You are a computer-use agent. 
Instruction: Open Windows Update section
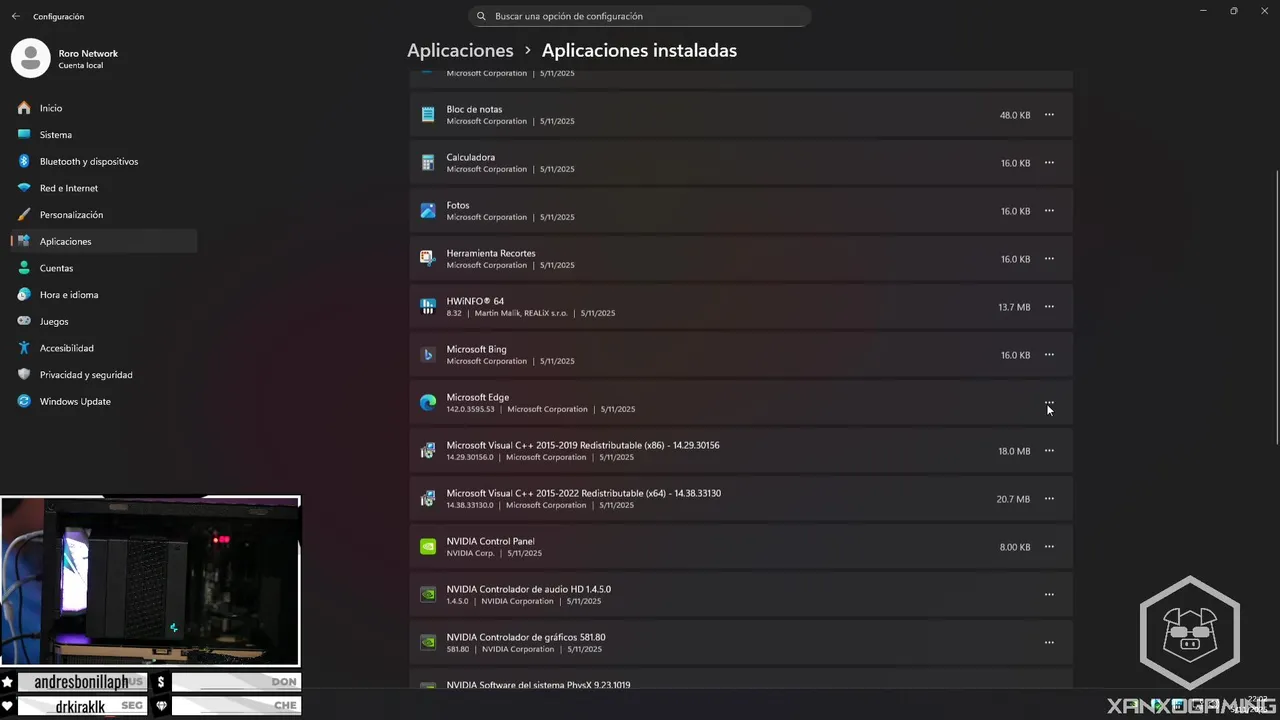104,401
